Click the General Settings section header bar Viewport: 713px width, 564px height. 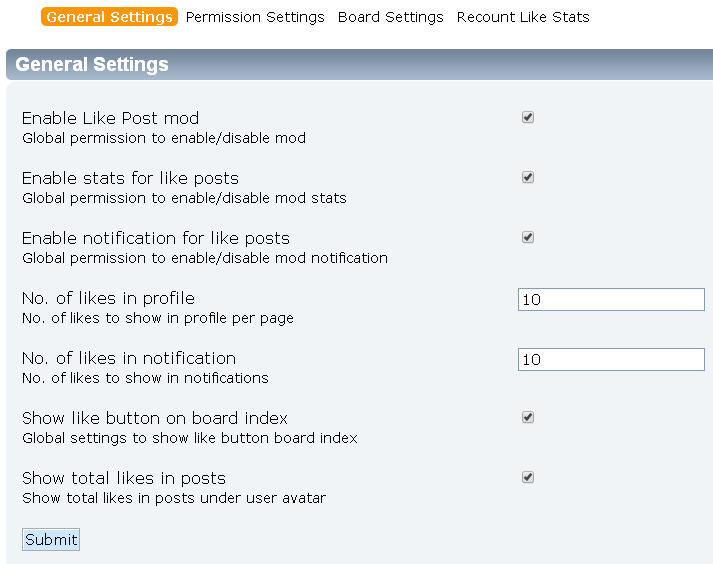(358, 65)
